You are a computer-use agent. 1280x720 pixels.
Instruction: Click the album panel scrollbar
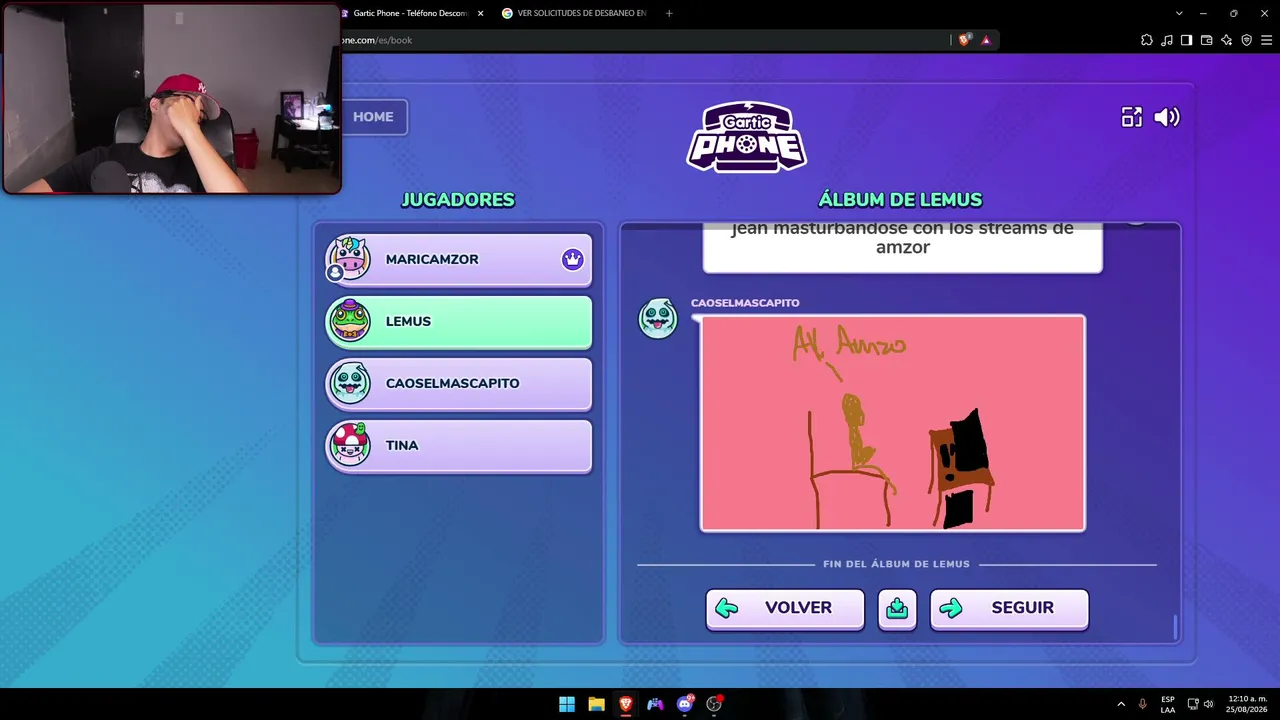pyautogui.click(x=1175, y=627)
